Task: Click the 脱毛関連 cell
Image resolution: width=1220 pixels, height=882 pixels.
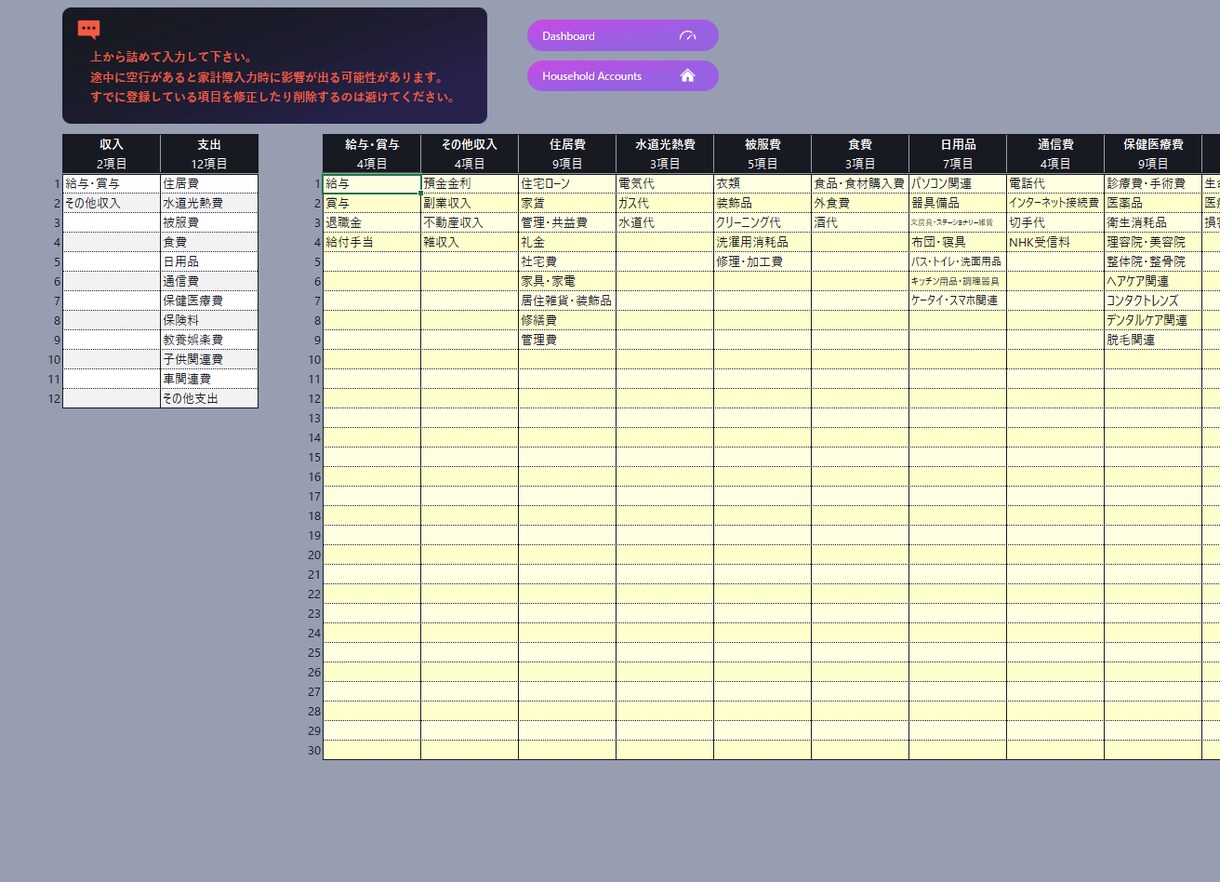Action: [1153, 340]
